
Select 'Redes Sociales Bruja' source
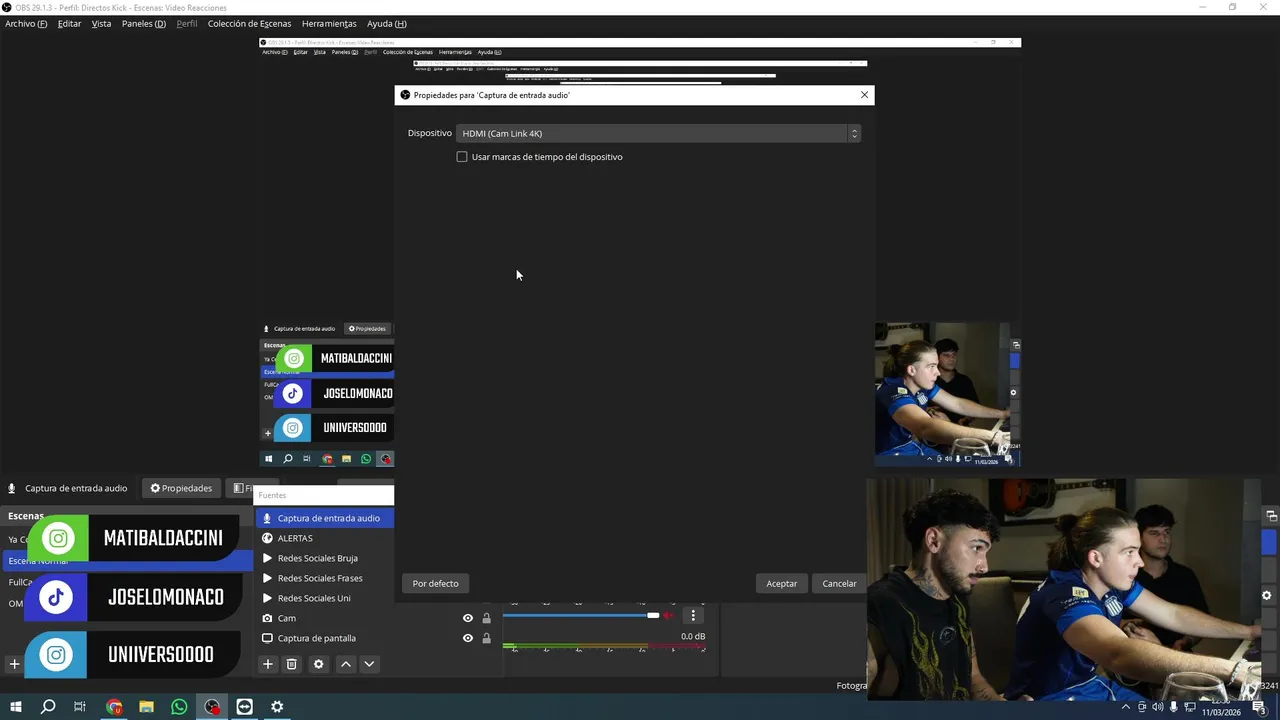click(x=324, y=558)
